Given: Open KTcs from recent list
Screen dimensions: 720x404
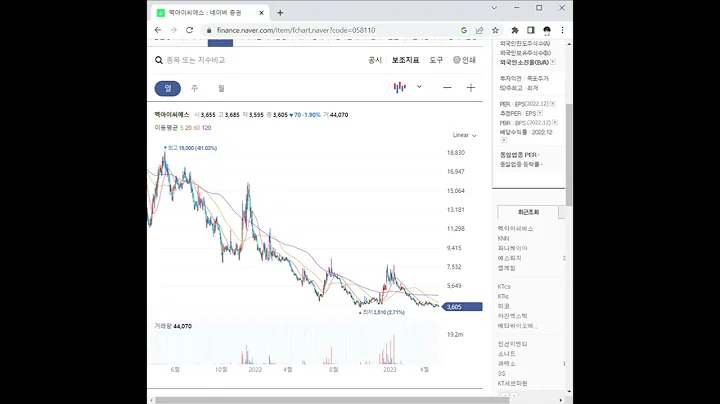Looking at the screenshot, I should (504, 286).
